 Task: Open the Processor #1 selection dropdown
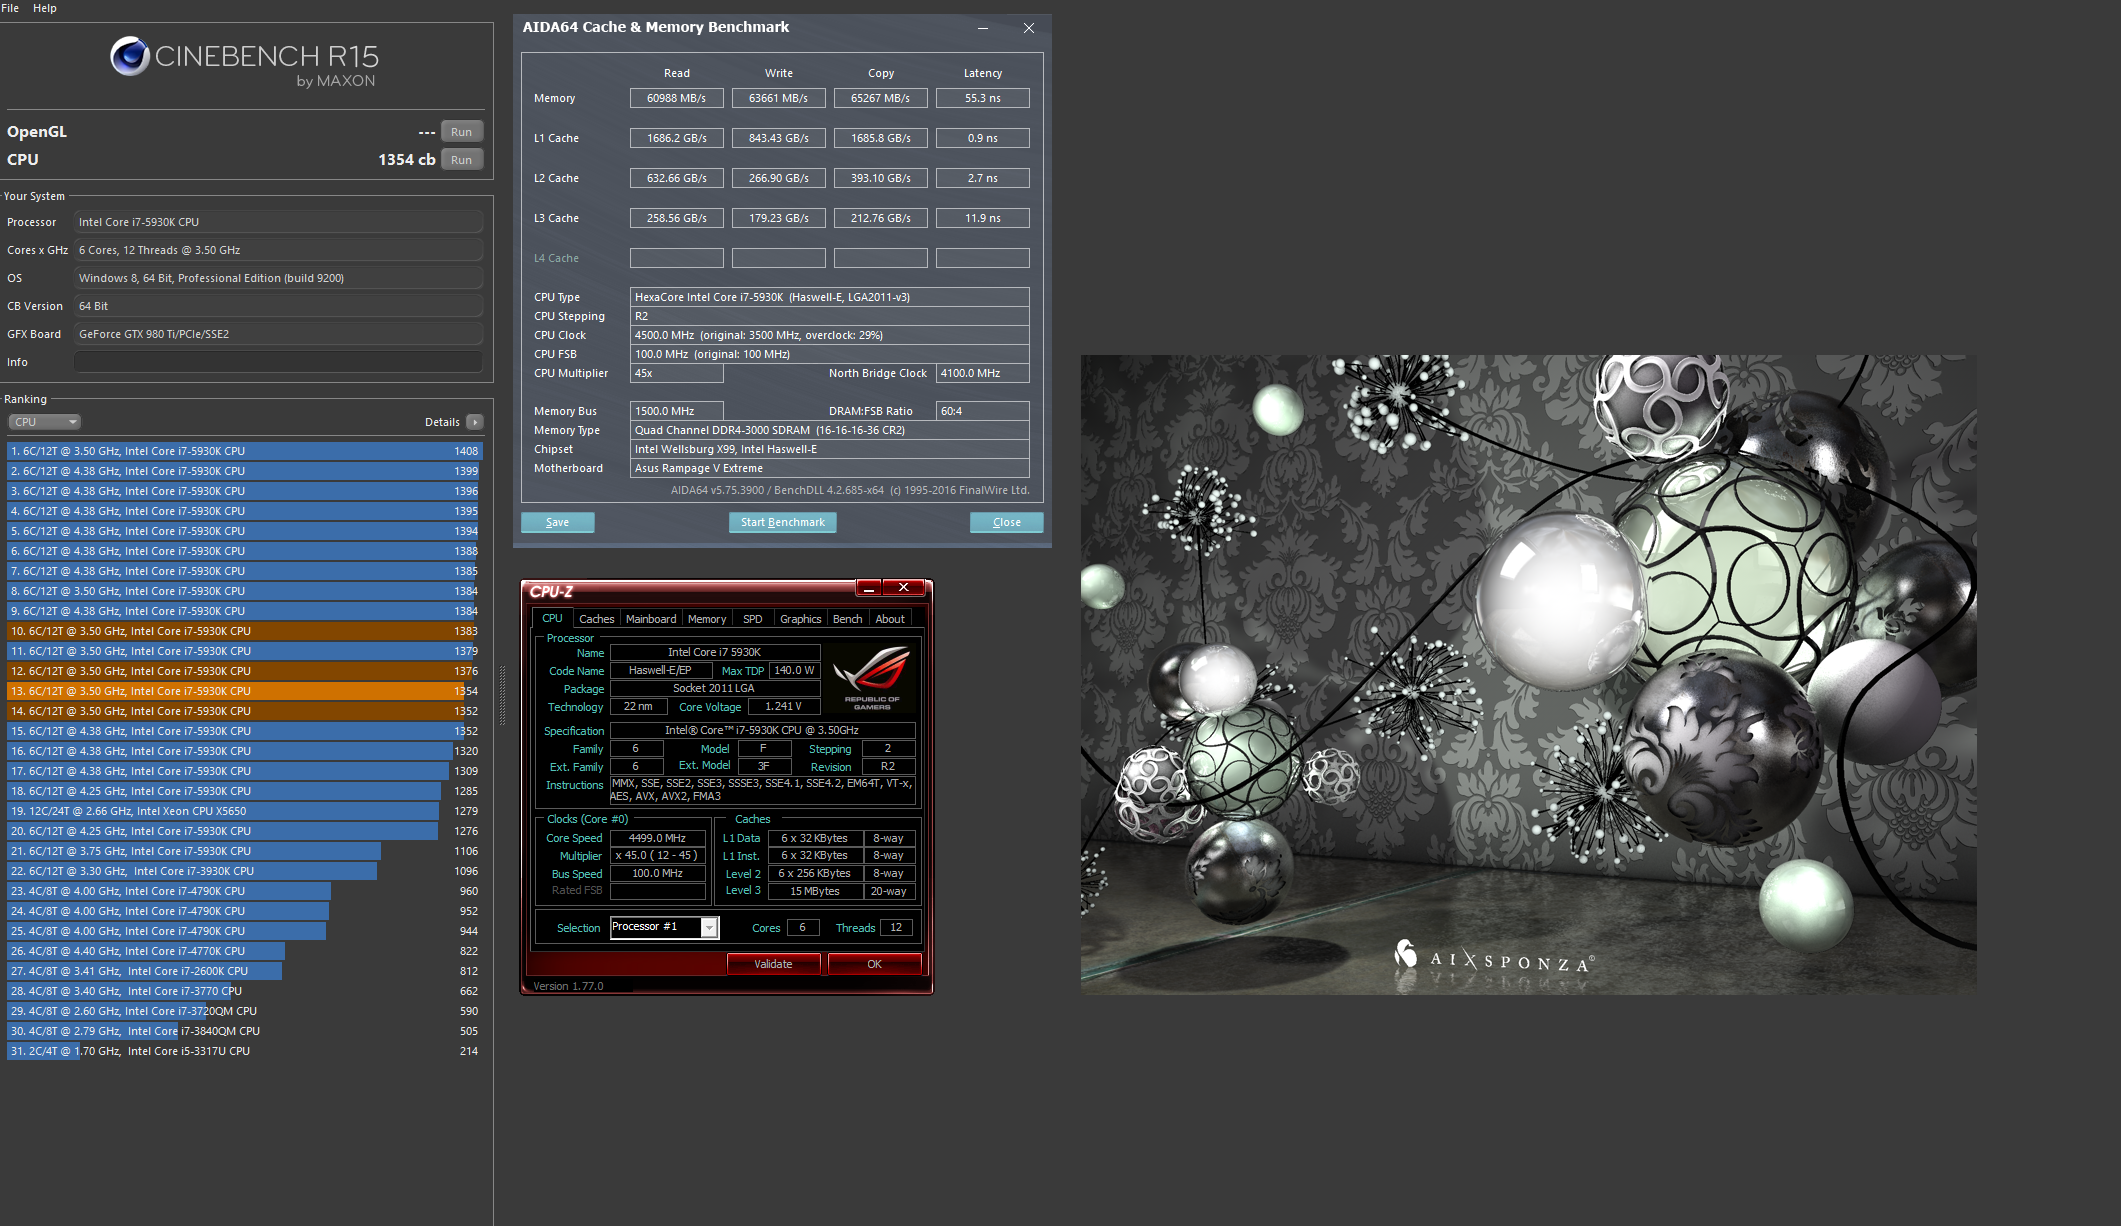(x=665, y=928)
